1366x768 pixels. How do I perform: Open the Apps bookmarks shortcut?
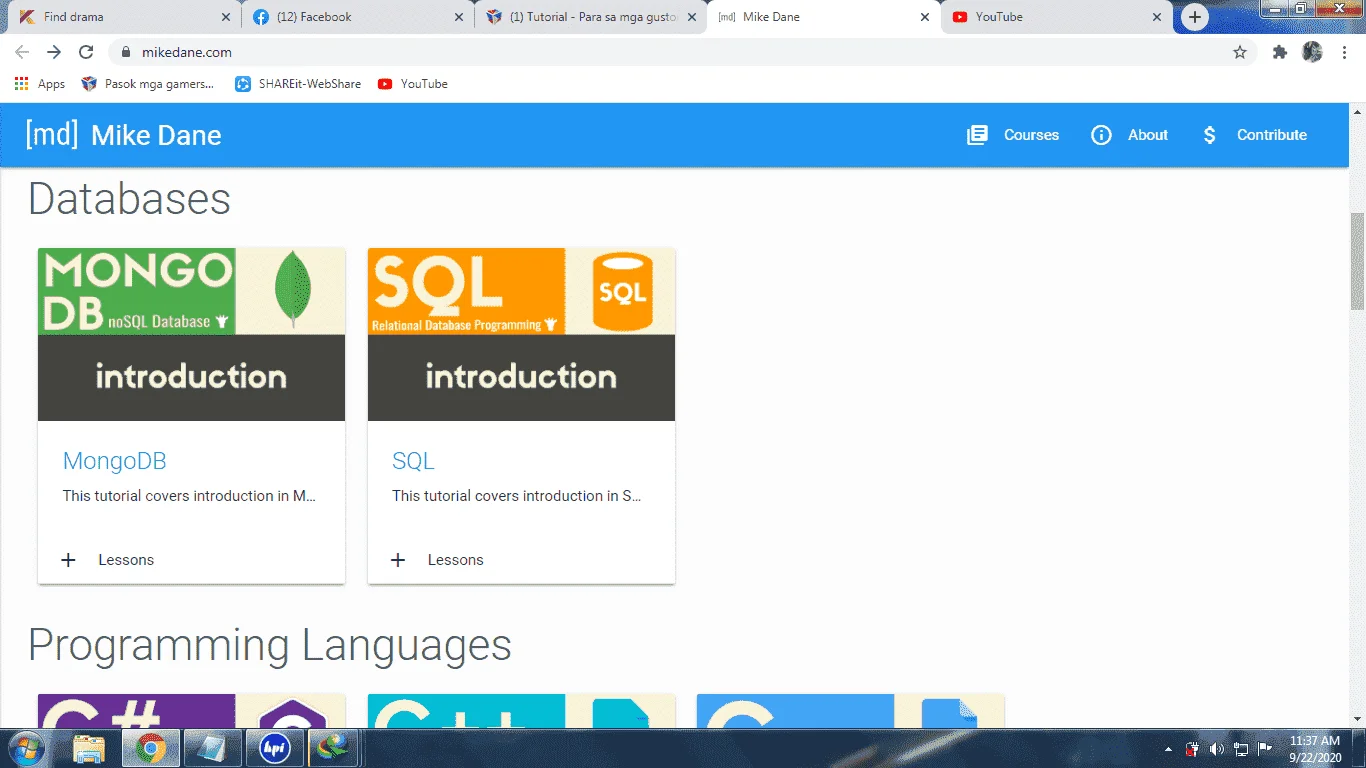click(40, 84)
